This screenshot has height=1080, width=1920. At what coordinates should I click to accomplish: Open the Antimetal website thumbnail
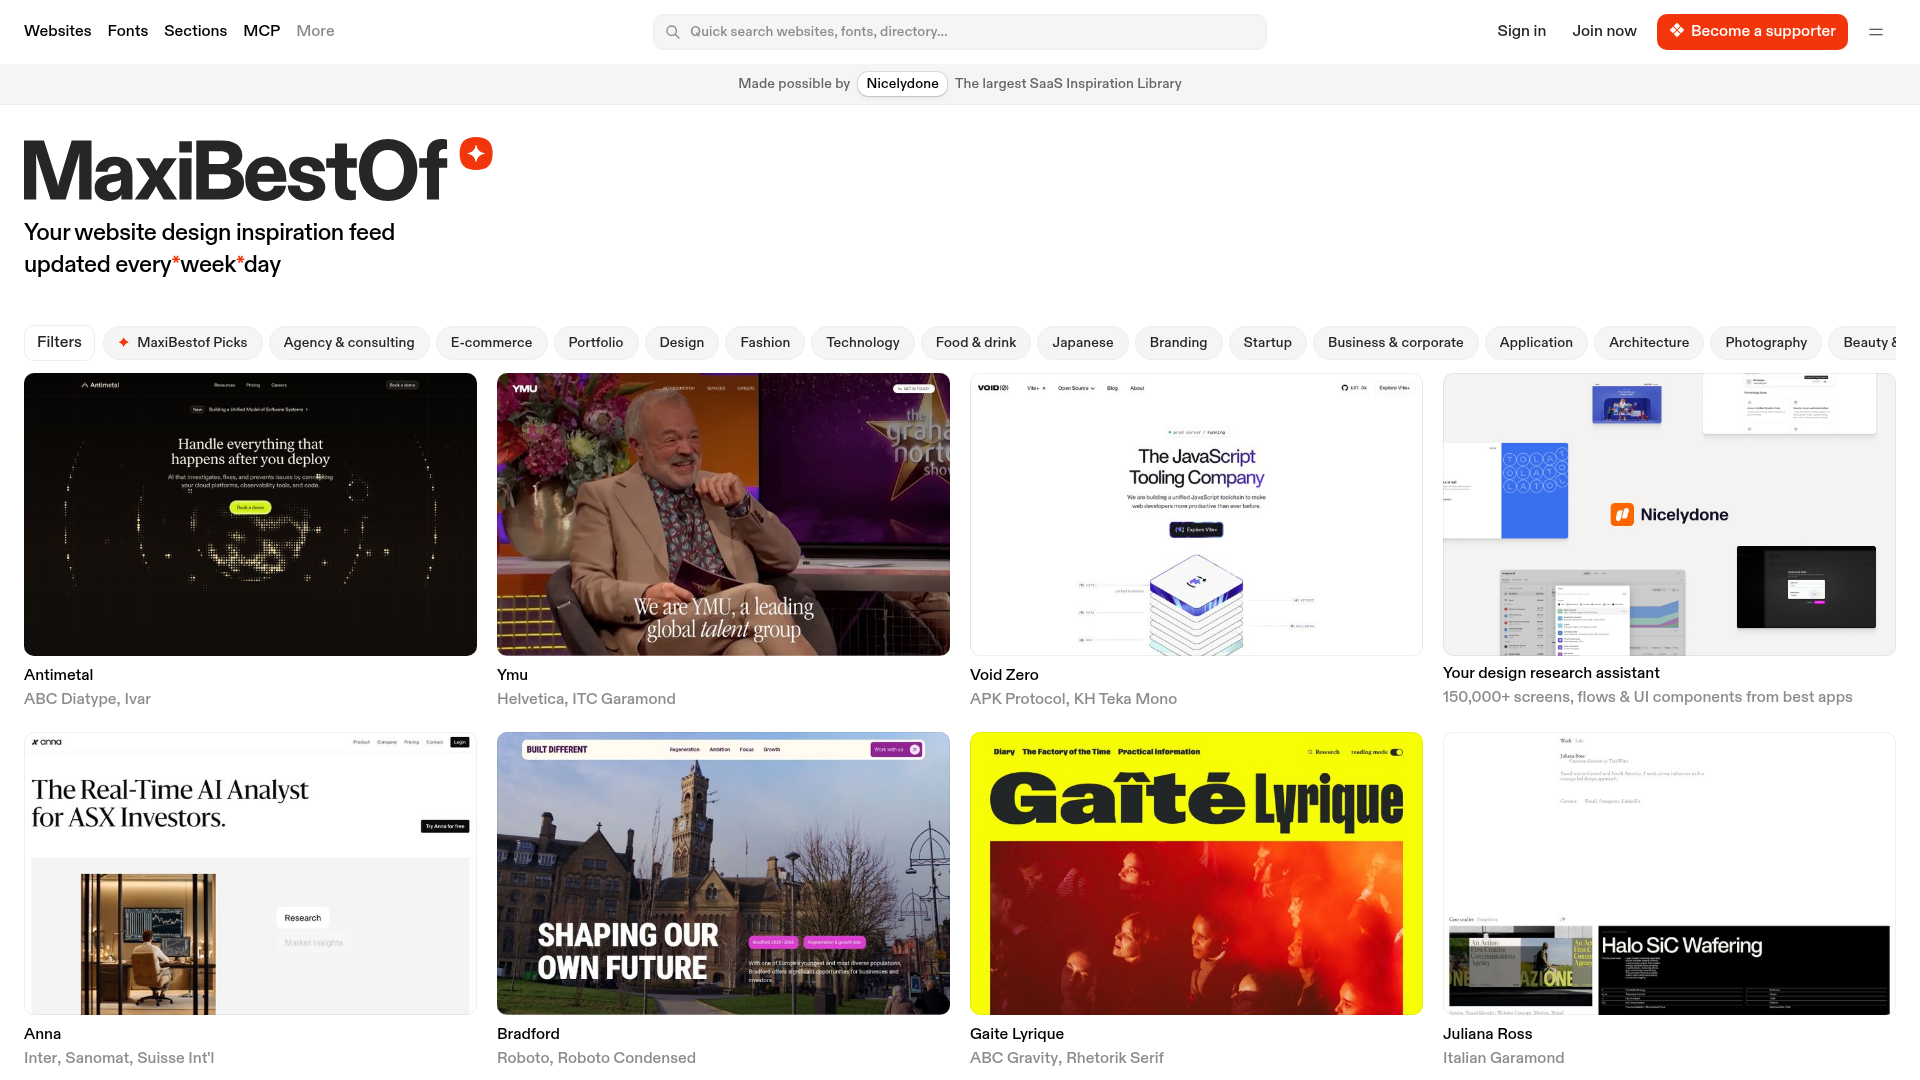tap(250, 514)
